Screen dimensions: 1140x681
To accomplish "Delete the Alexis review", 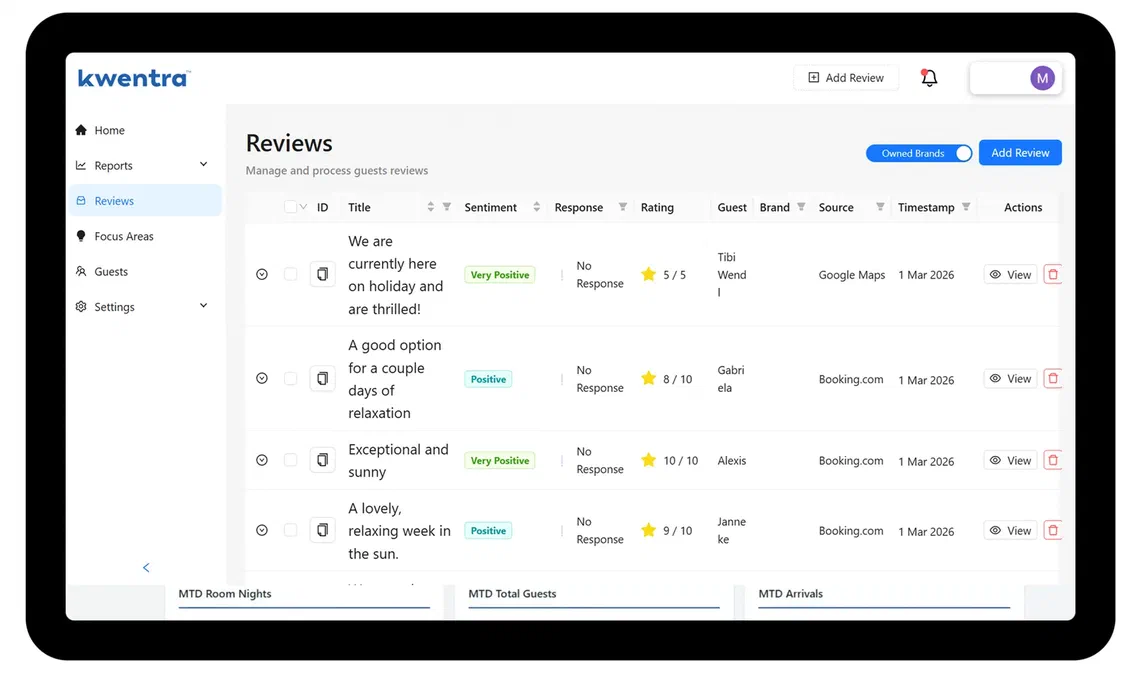I will (1052, 460).
